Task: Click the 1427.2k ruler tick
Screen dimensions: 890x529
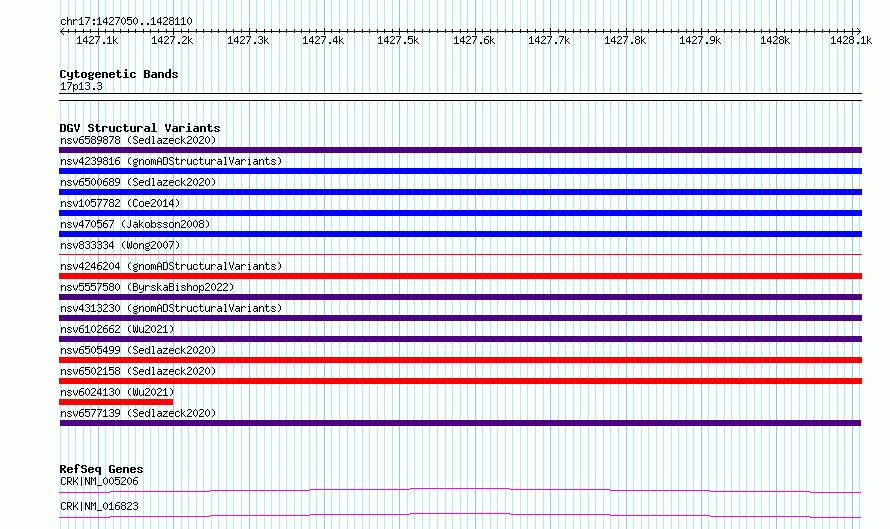Action: (172, 40)
